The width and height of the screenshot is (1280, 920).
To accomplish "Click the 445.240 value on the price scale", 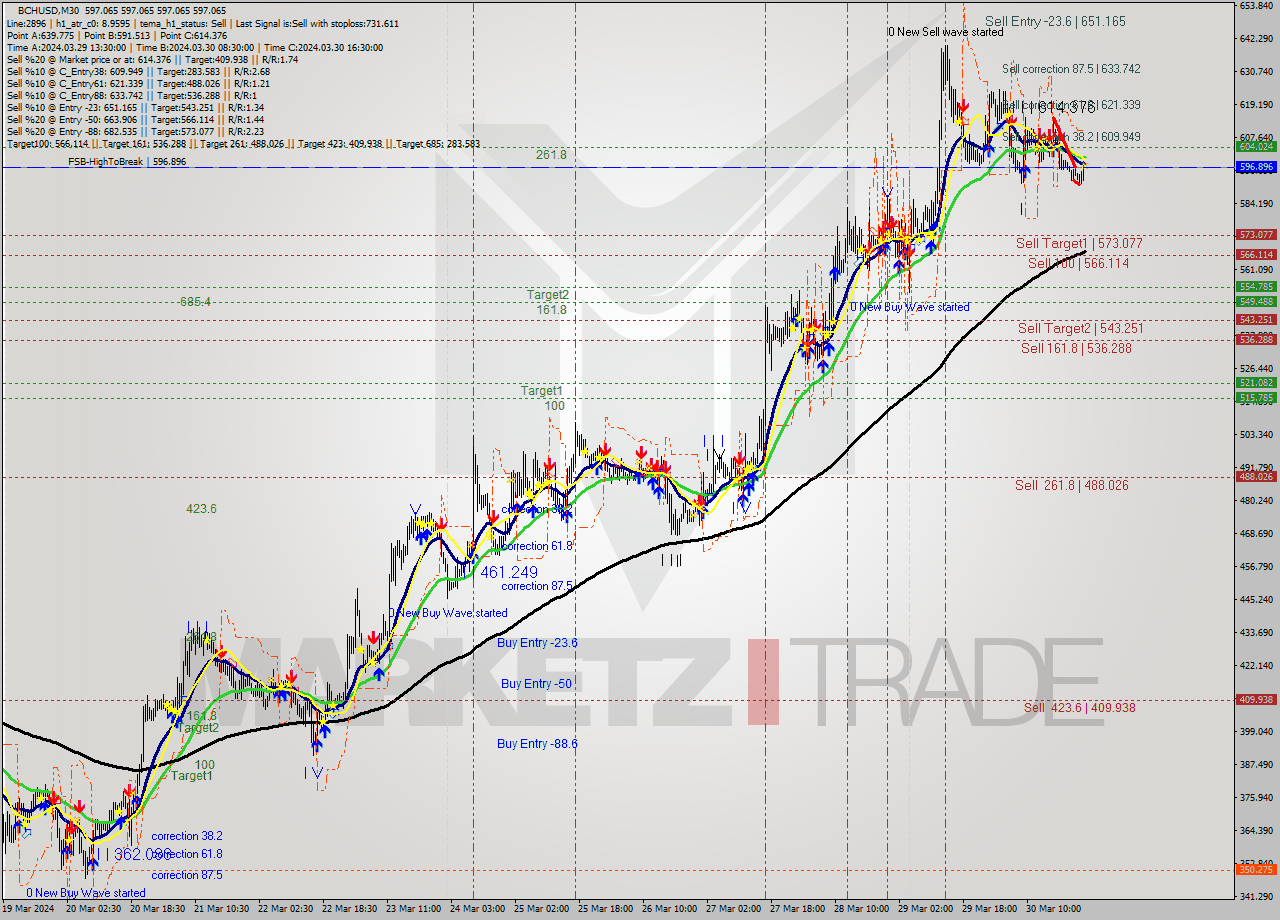I will pos(1256,600).
